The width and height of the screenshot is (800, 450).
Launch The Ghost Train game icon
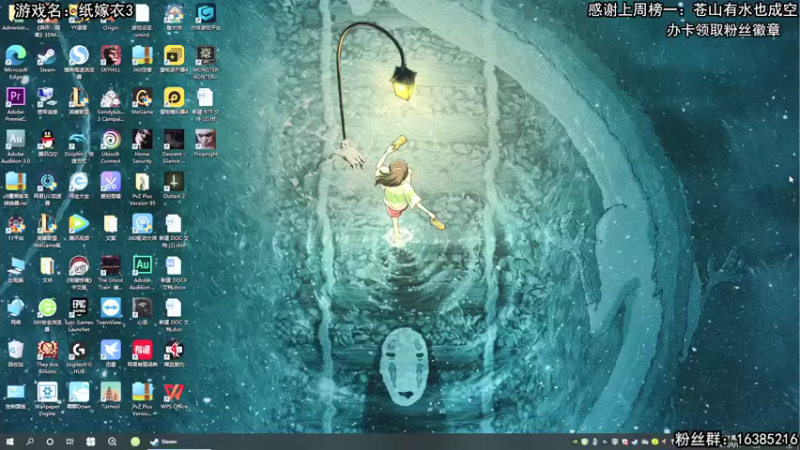tap(111, 272)
